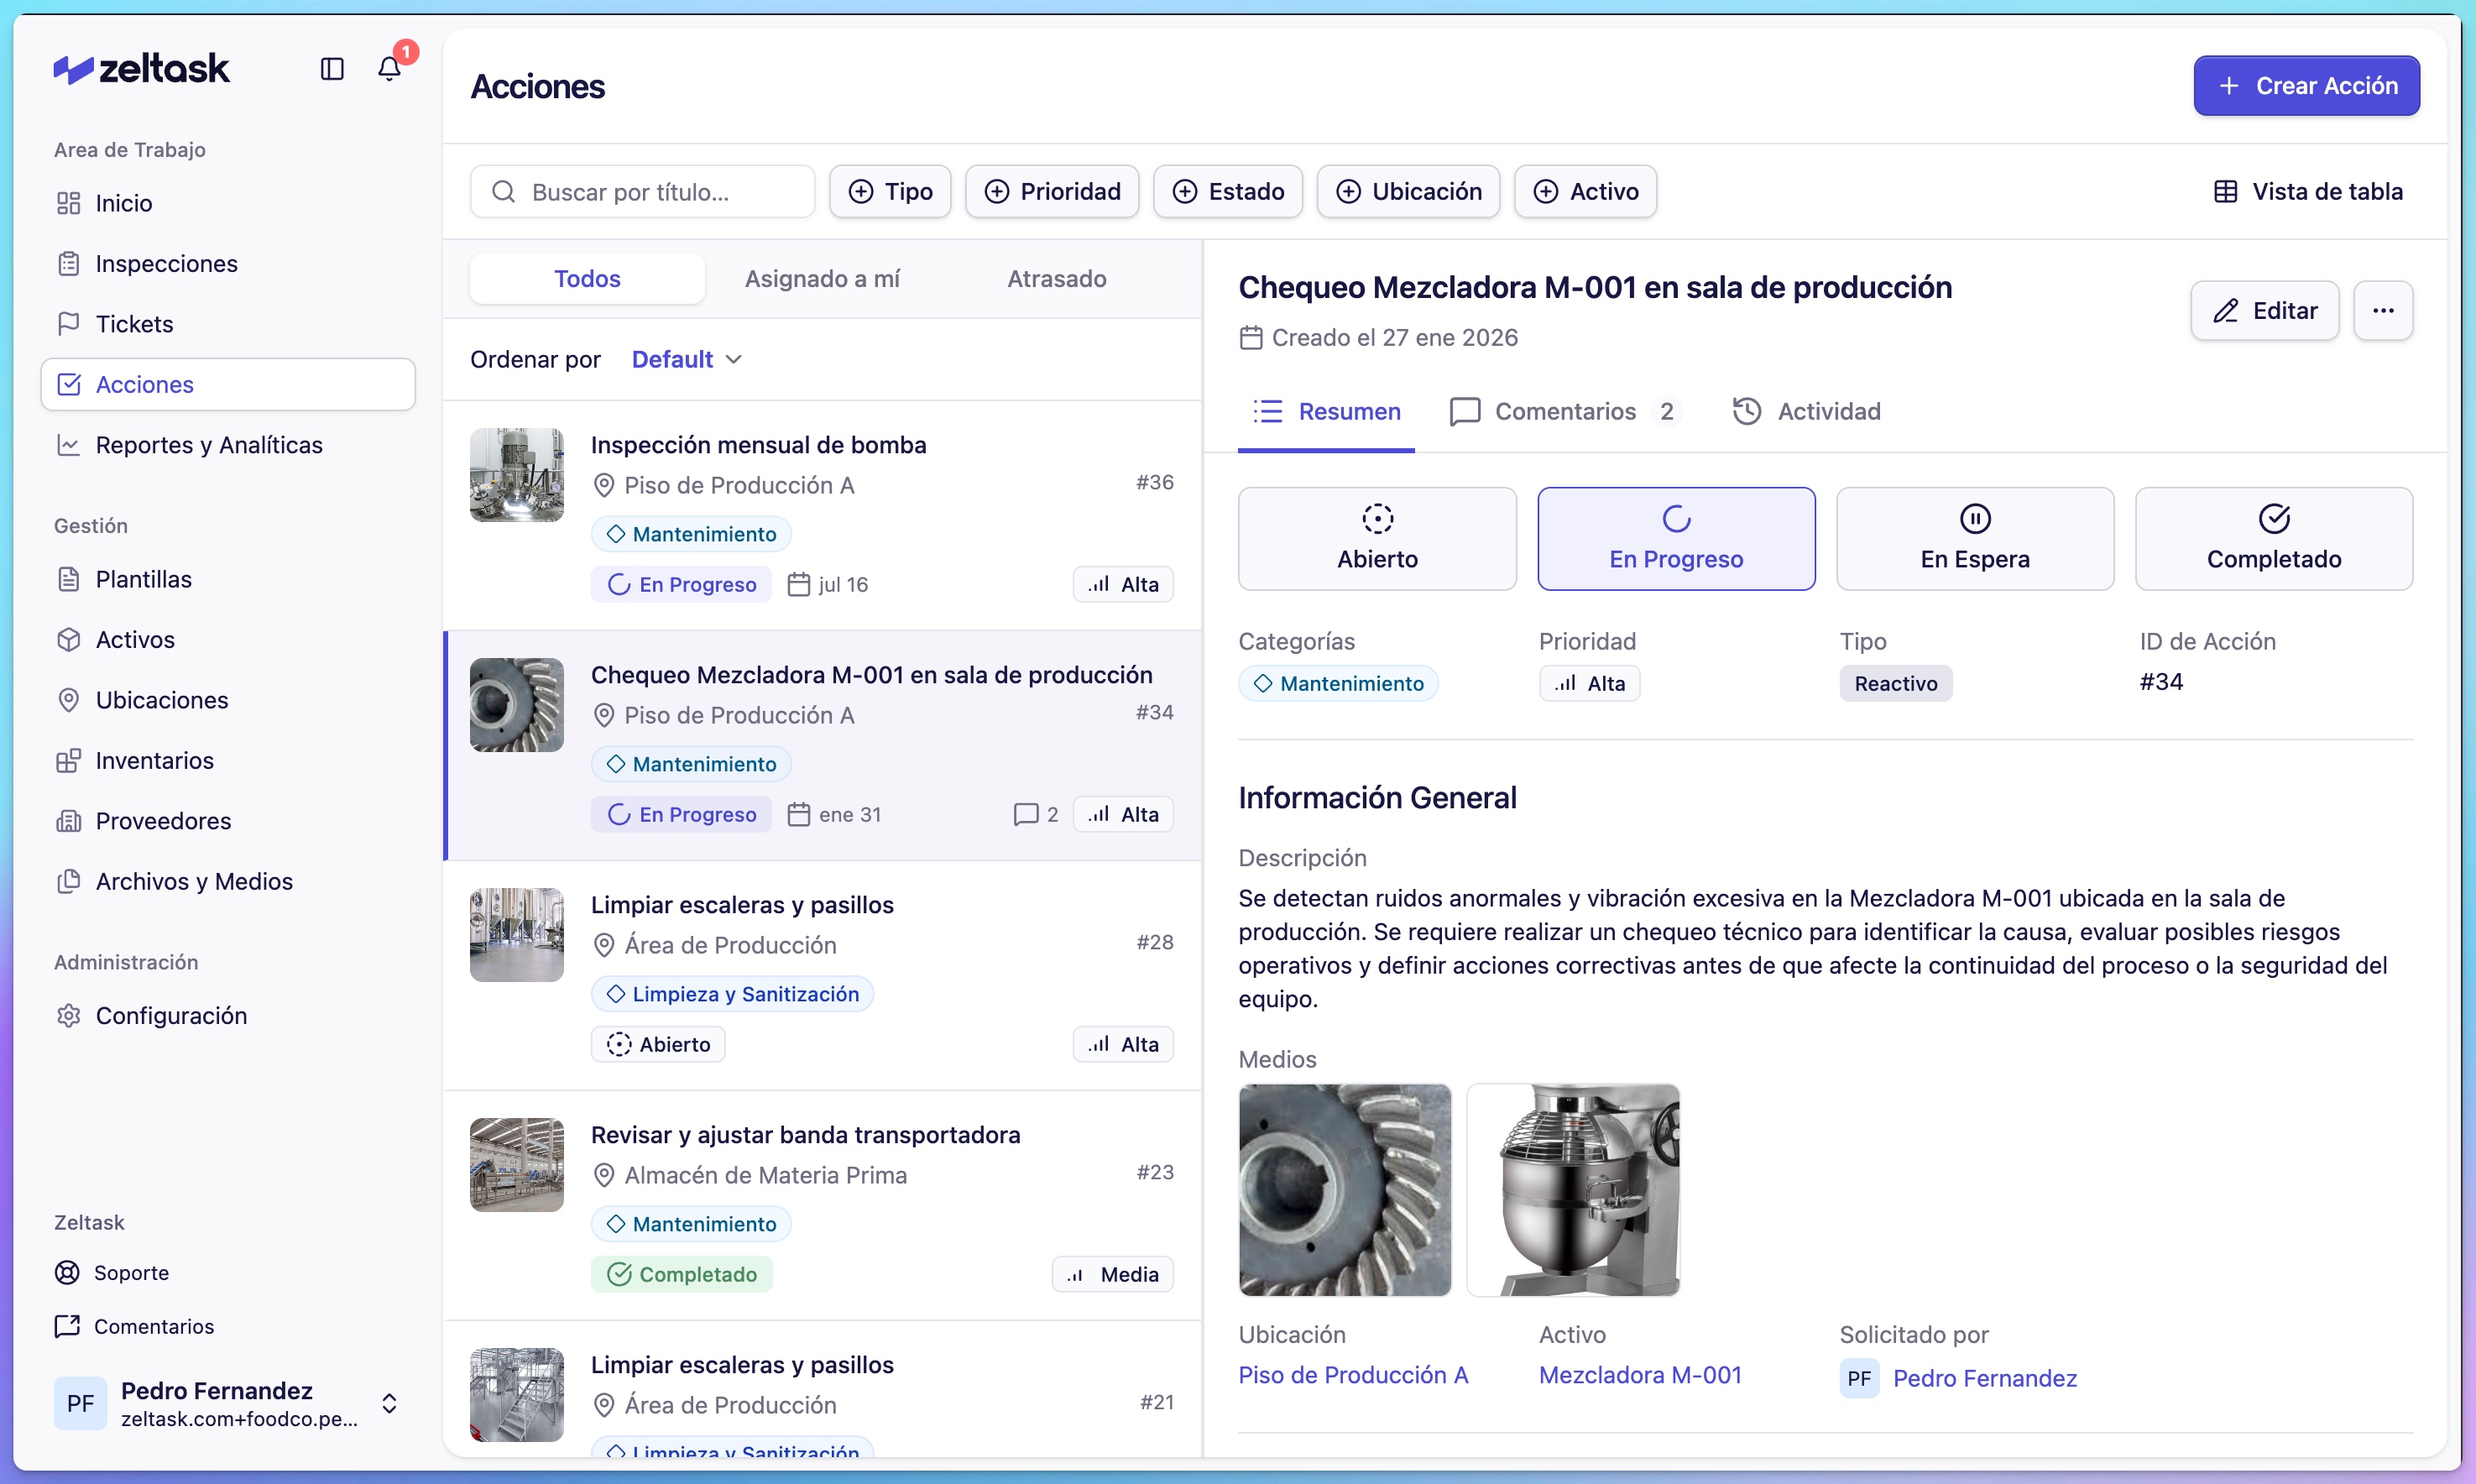Set status to Abierto
The height and width of the screenshot is (1484, 2476).
tap(1377, 538)
